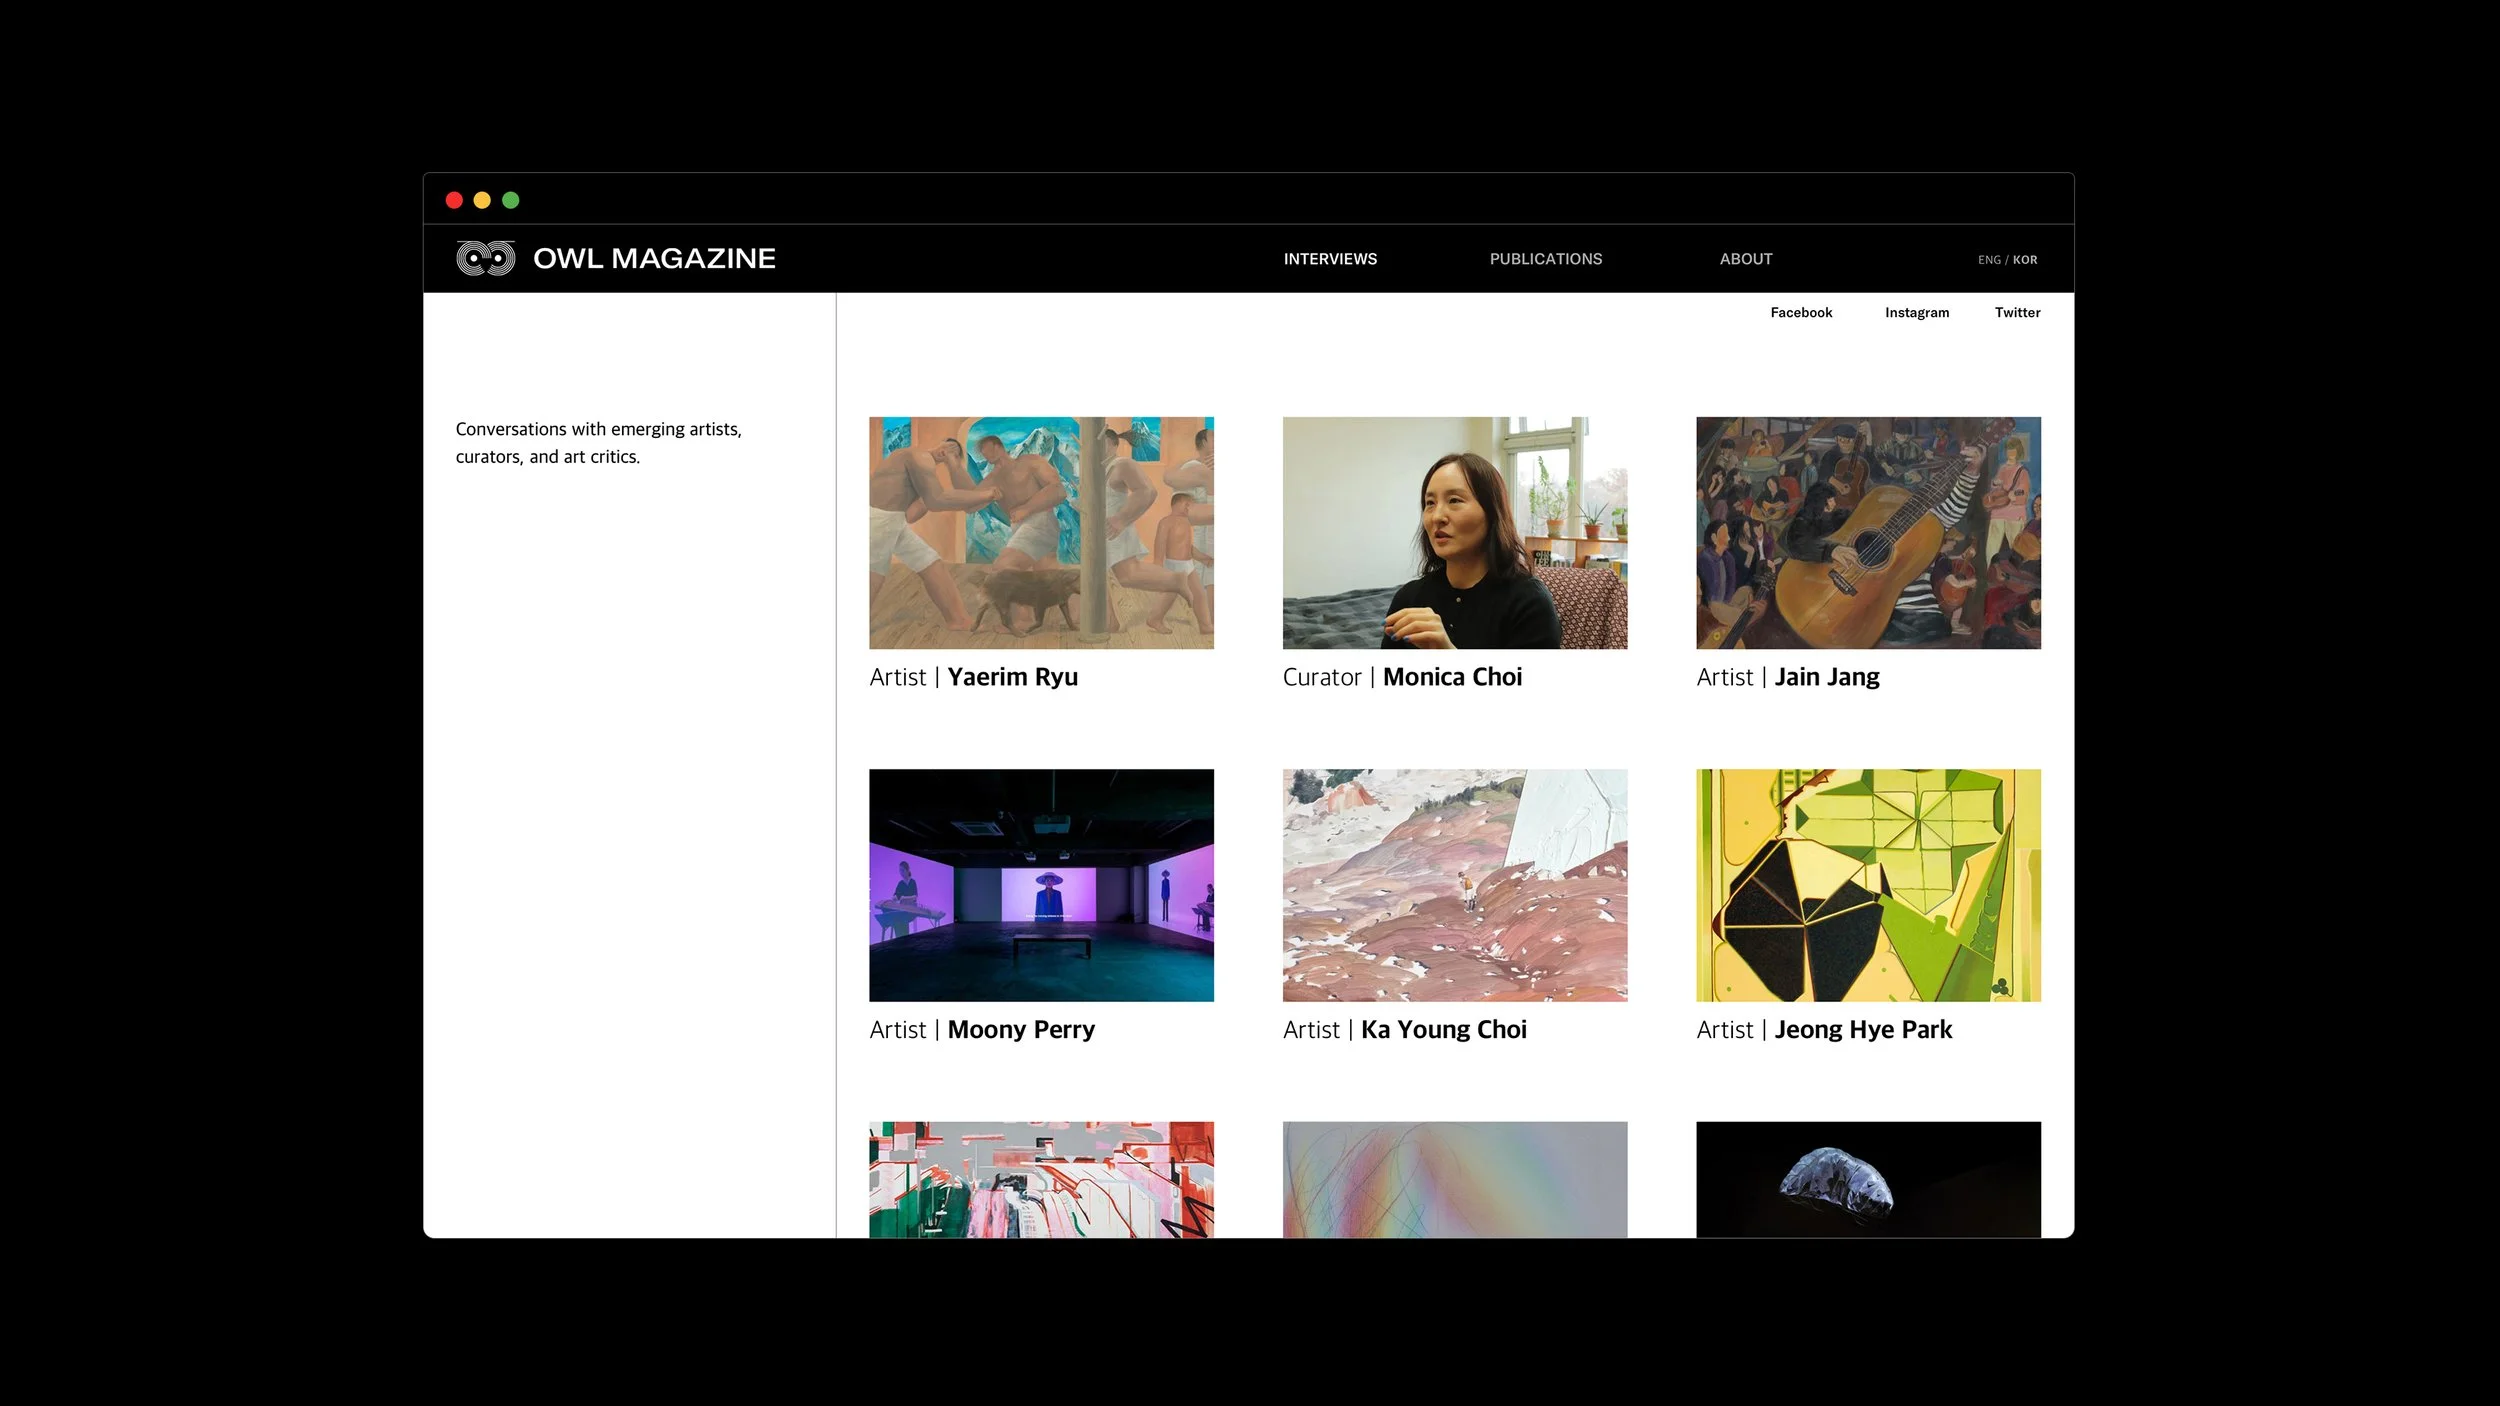Open the Twitter social link
Screen dimensions: 2500x1406
[x=2017, y=313]
